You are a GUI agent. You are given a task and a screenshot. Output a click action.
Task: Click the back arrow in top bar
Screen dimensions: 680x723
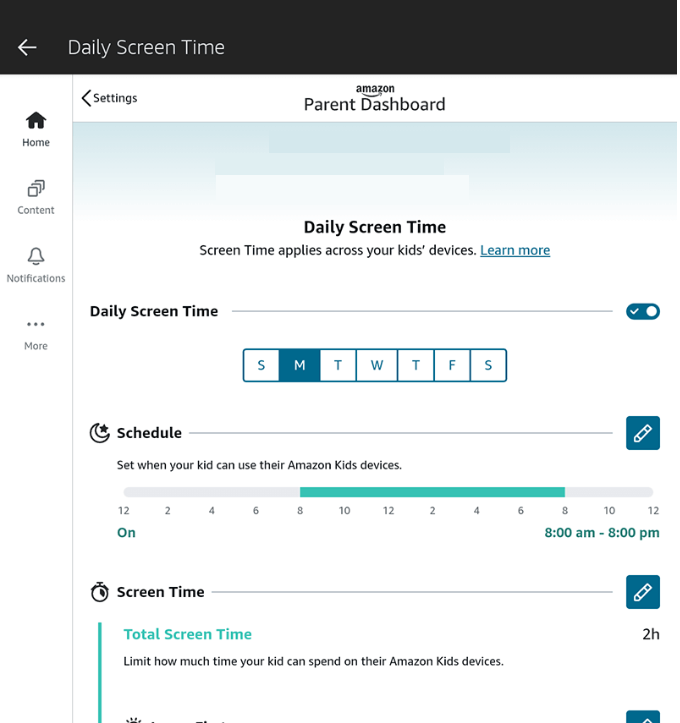(x=27, y=47)
